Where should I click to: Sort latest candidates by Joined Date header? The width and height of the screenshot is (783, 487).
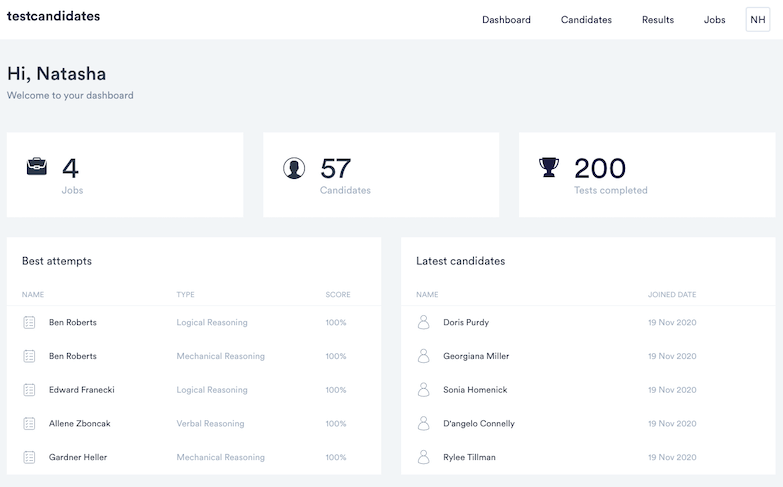click(671, 295)
